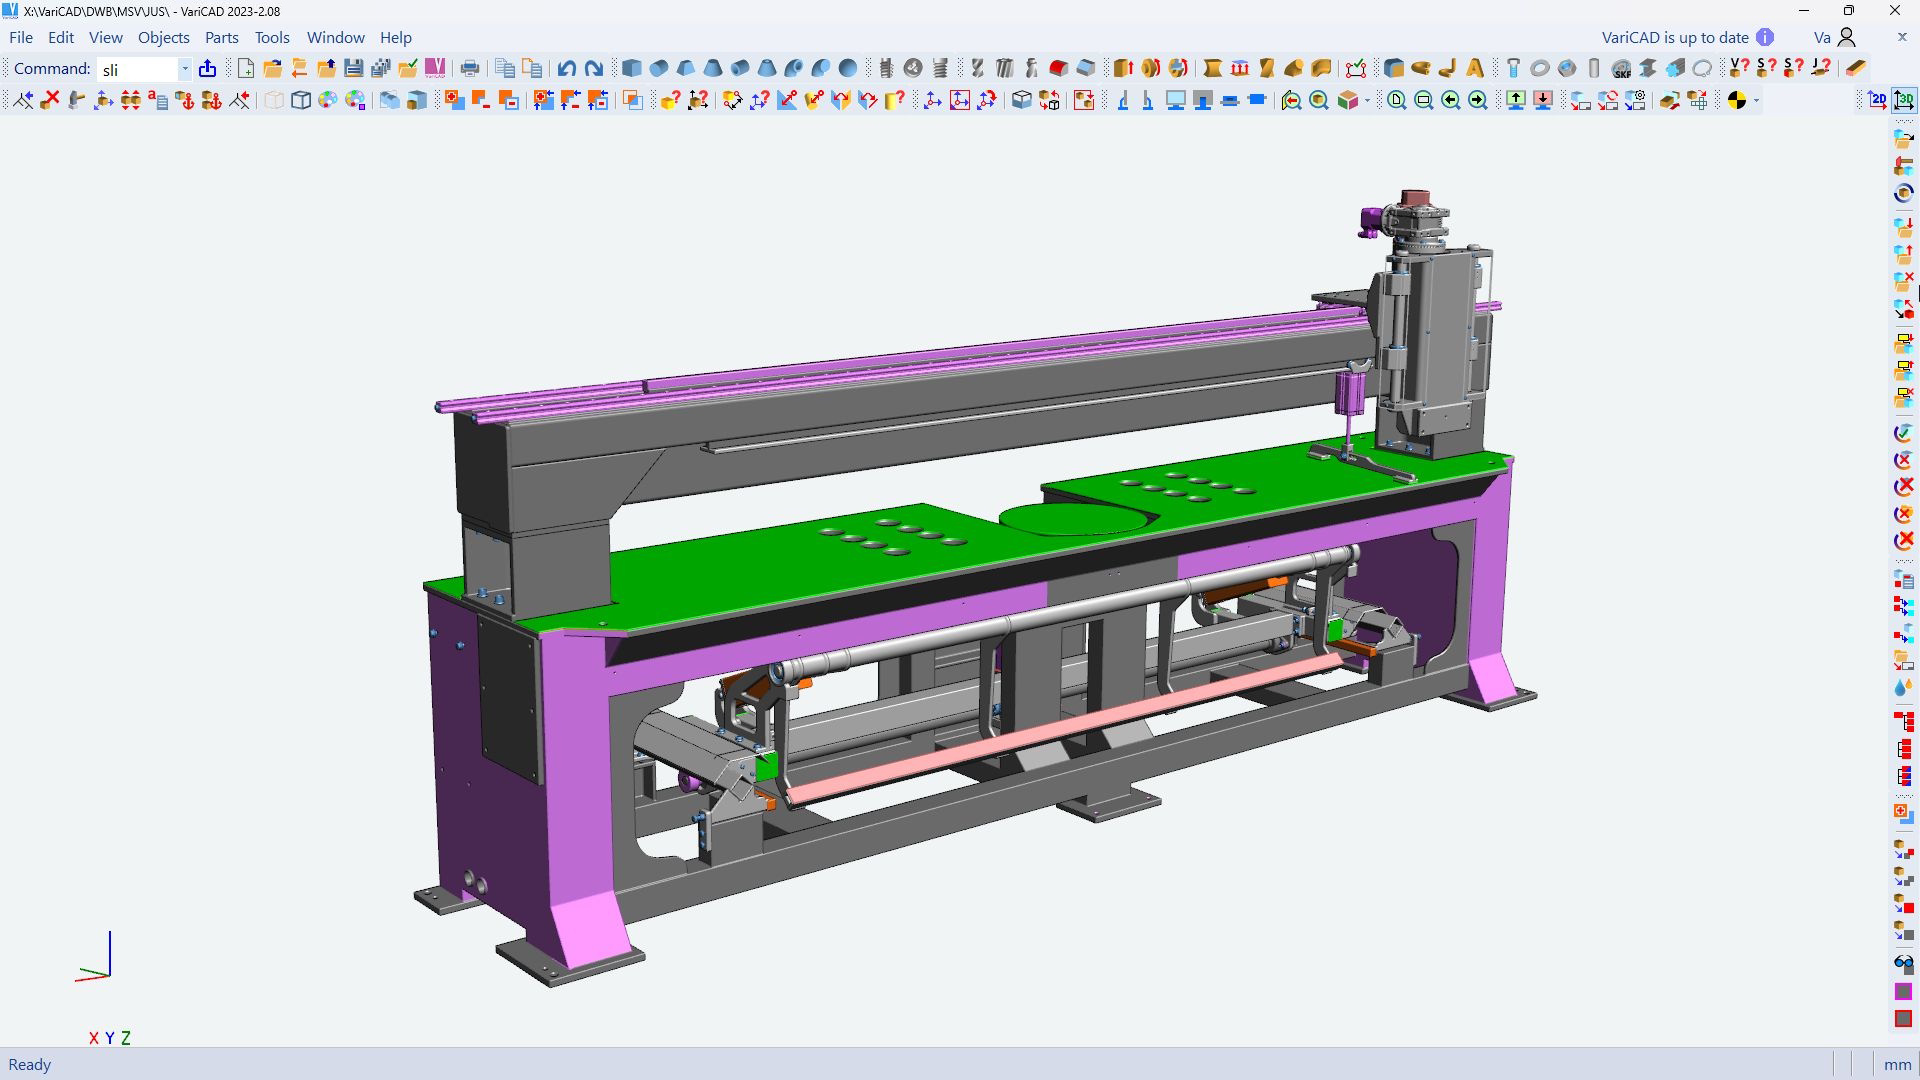Expand the view orientation cube dropdown
Image resolution: width=1920 pixels, height=1080 pixels.
point(1367,101)
